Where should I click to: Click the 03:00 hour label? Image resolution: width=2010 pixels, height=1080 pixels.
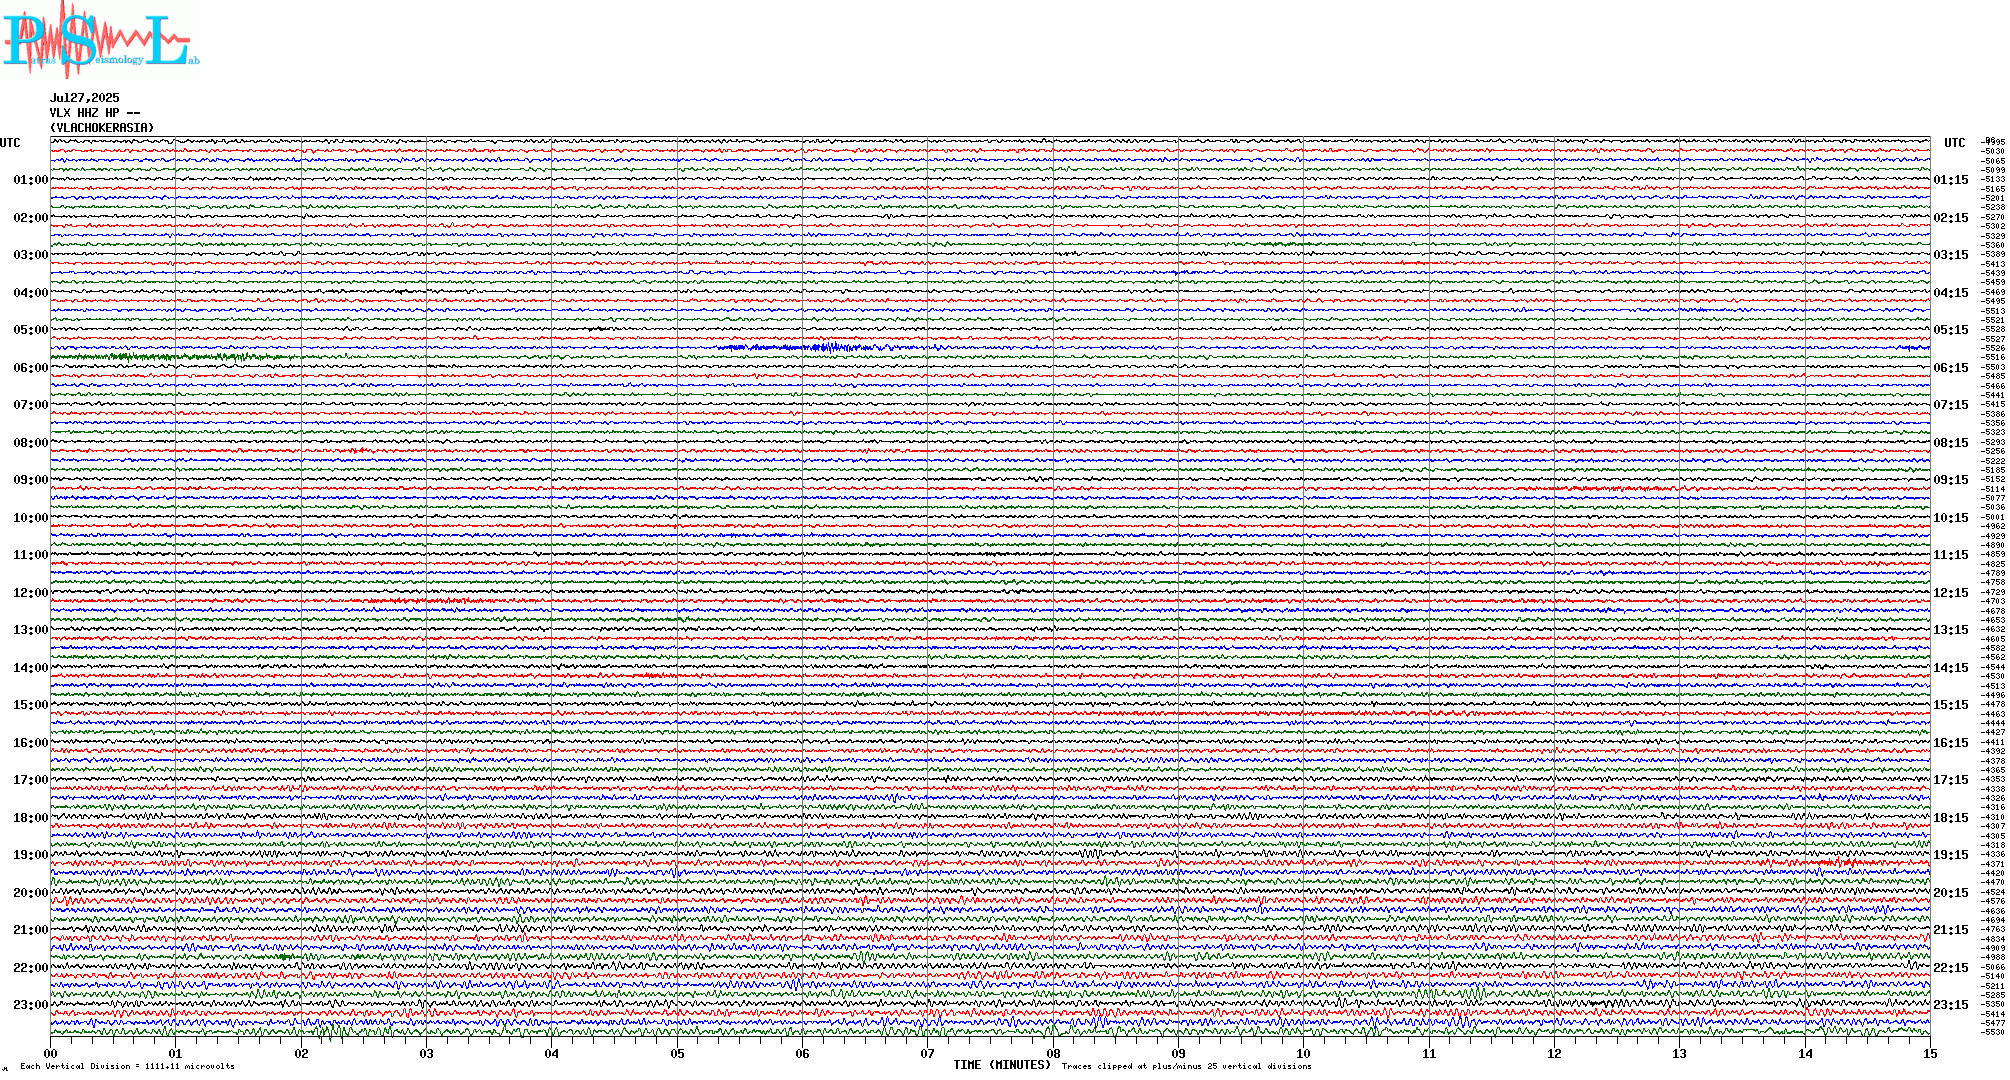(30, 255)
